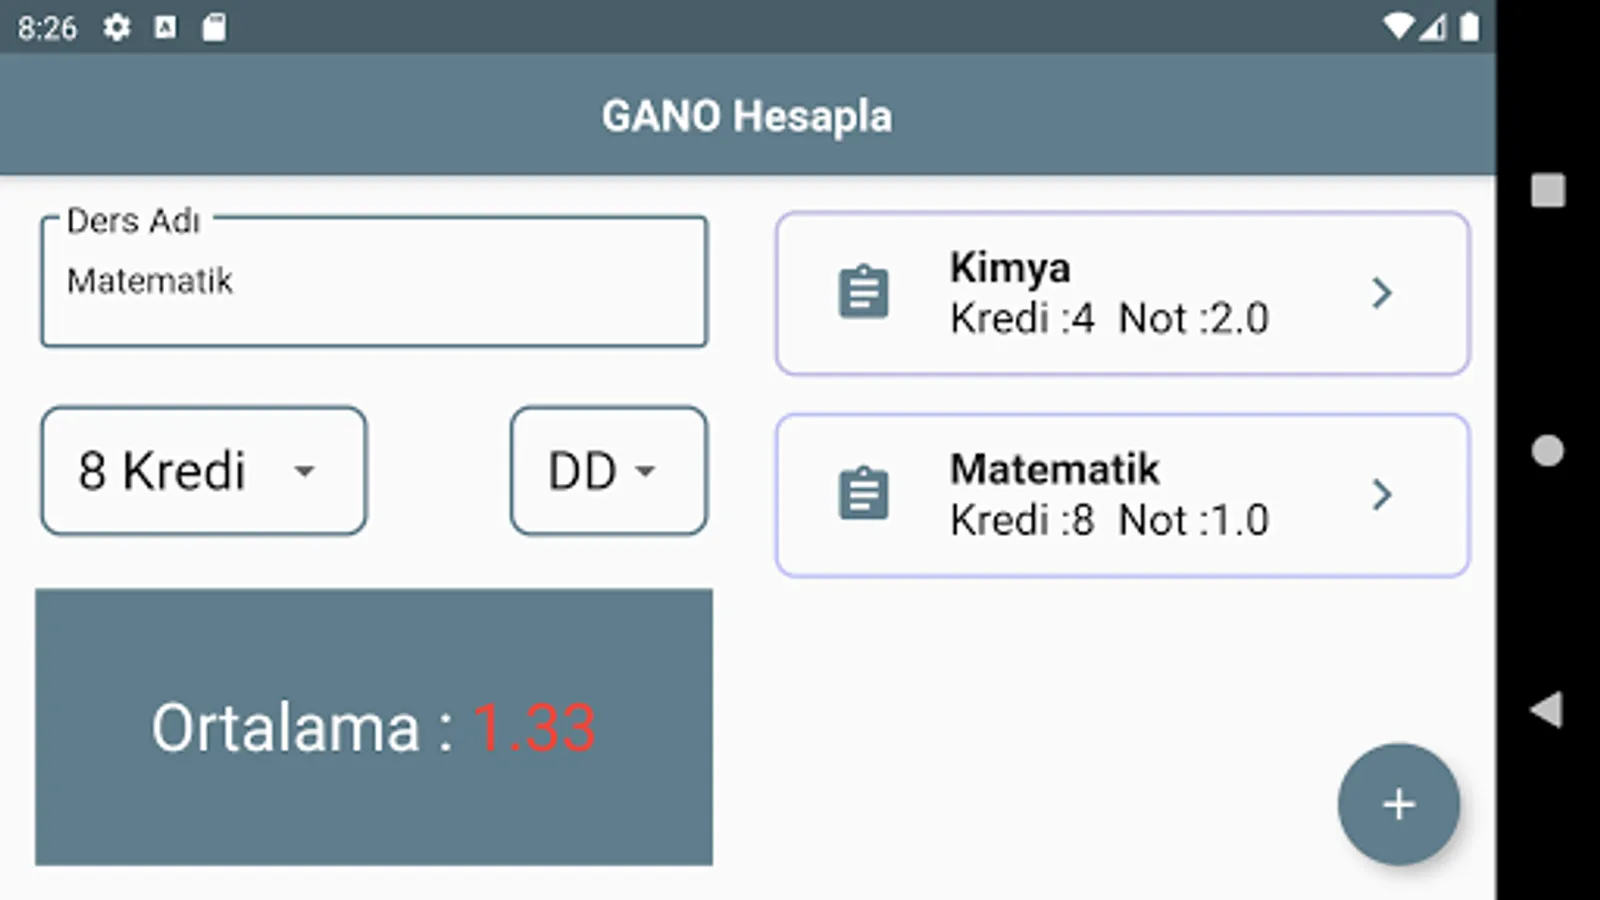
Task: Tap the floating plus add button
Action: coord(1398,804)
